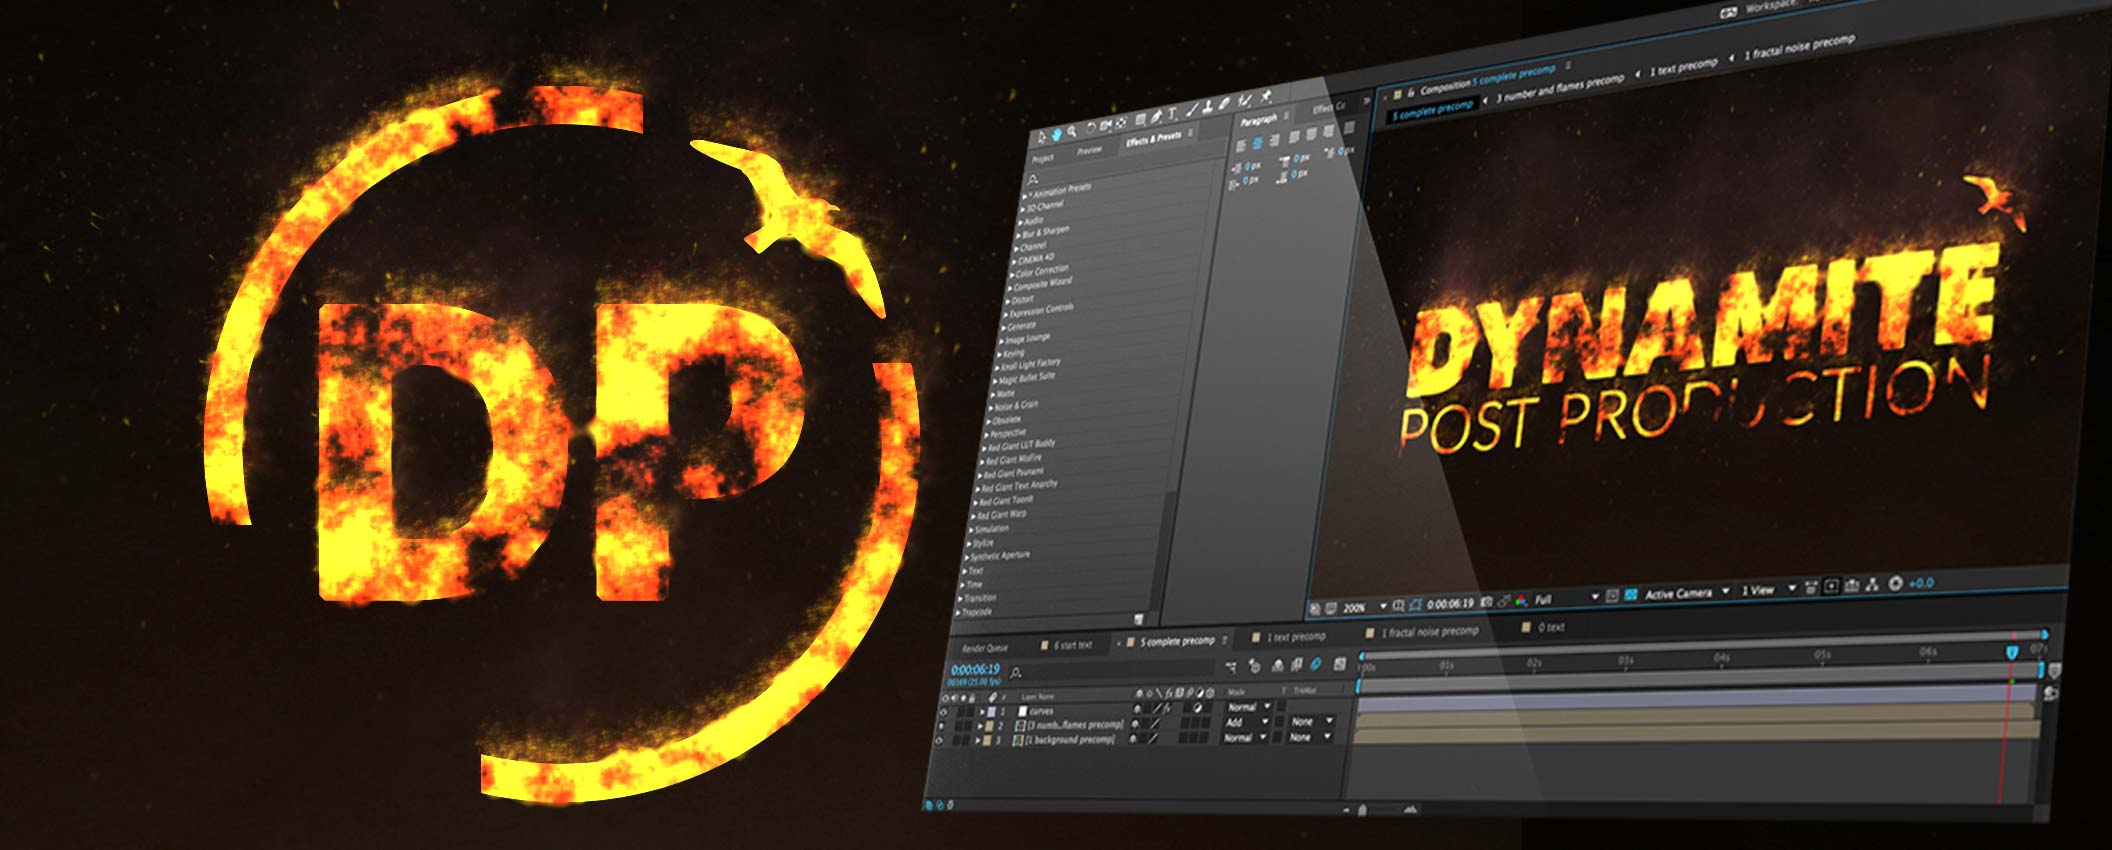This screenshot has width=2112, height=850.
Task: Click the blue current time indicator handle
Action: [2012, 652]
